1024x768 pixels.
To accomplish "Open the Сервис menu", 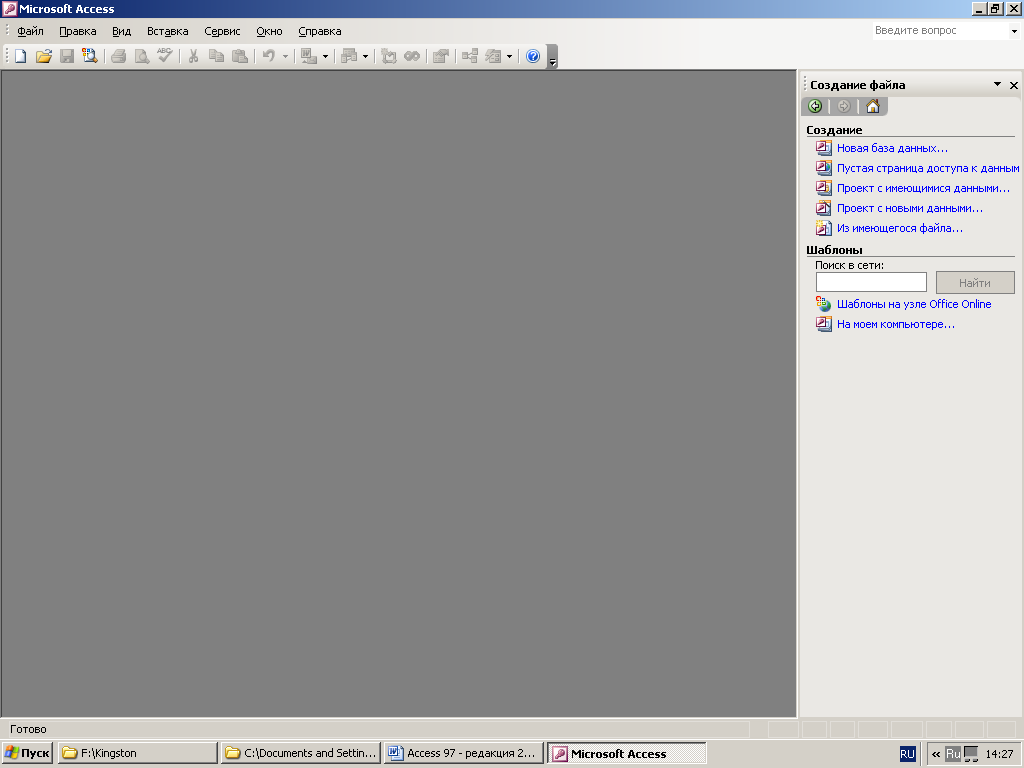I will (x=222, y=31).
